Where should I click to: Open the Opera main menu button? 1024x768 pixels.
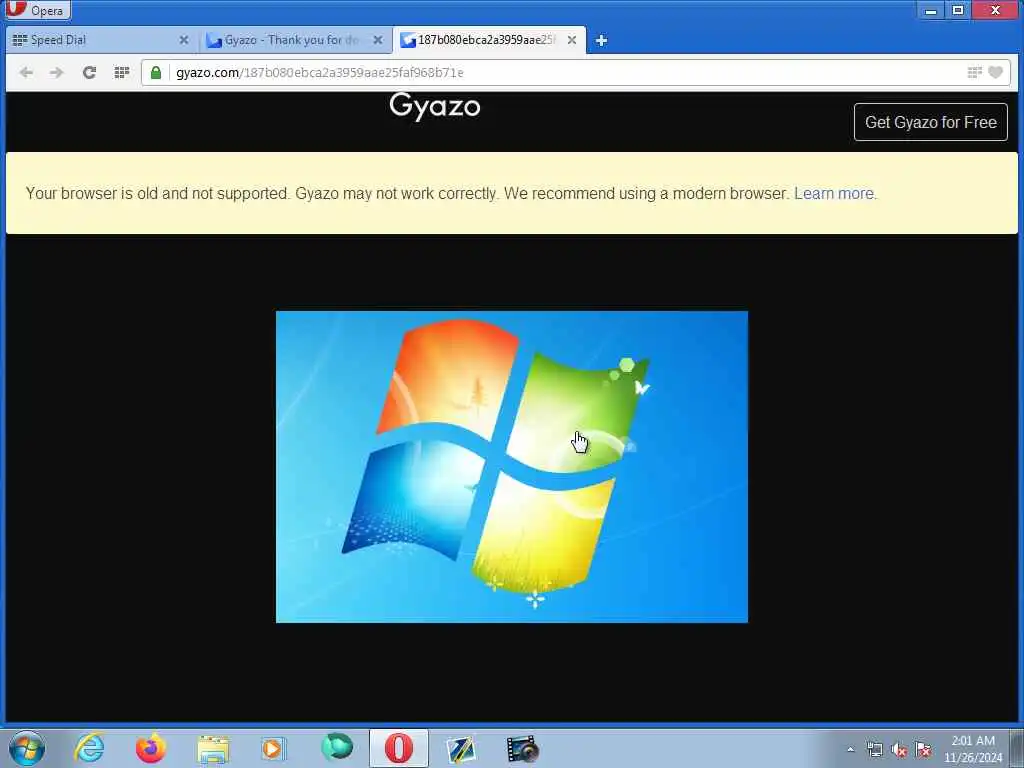click(x=36, y=10)
